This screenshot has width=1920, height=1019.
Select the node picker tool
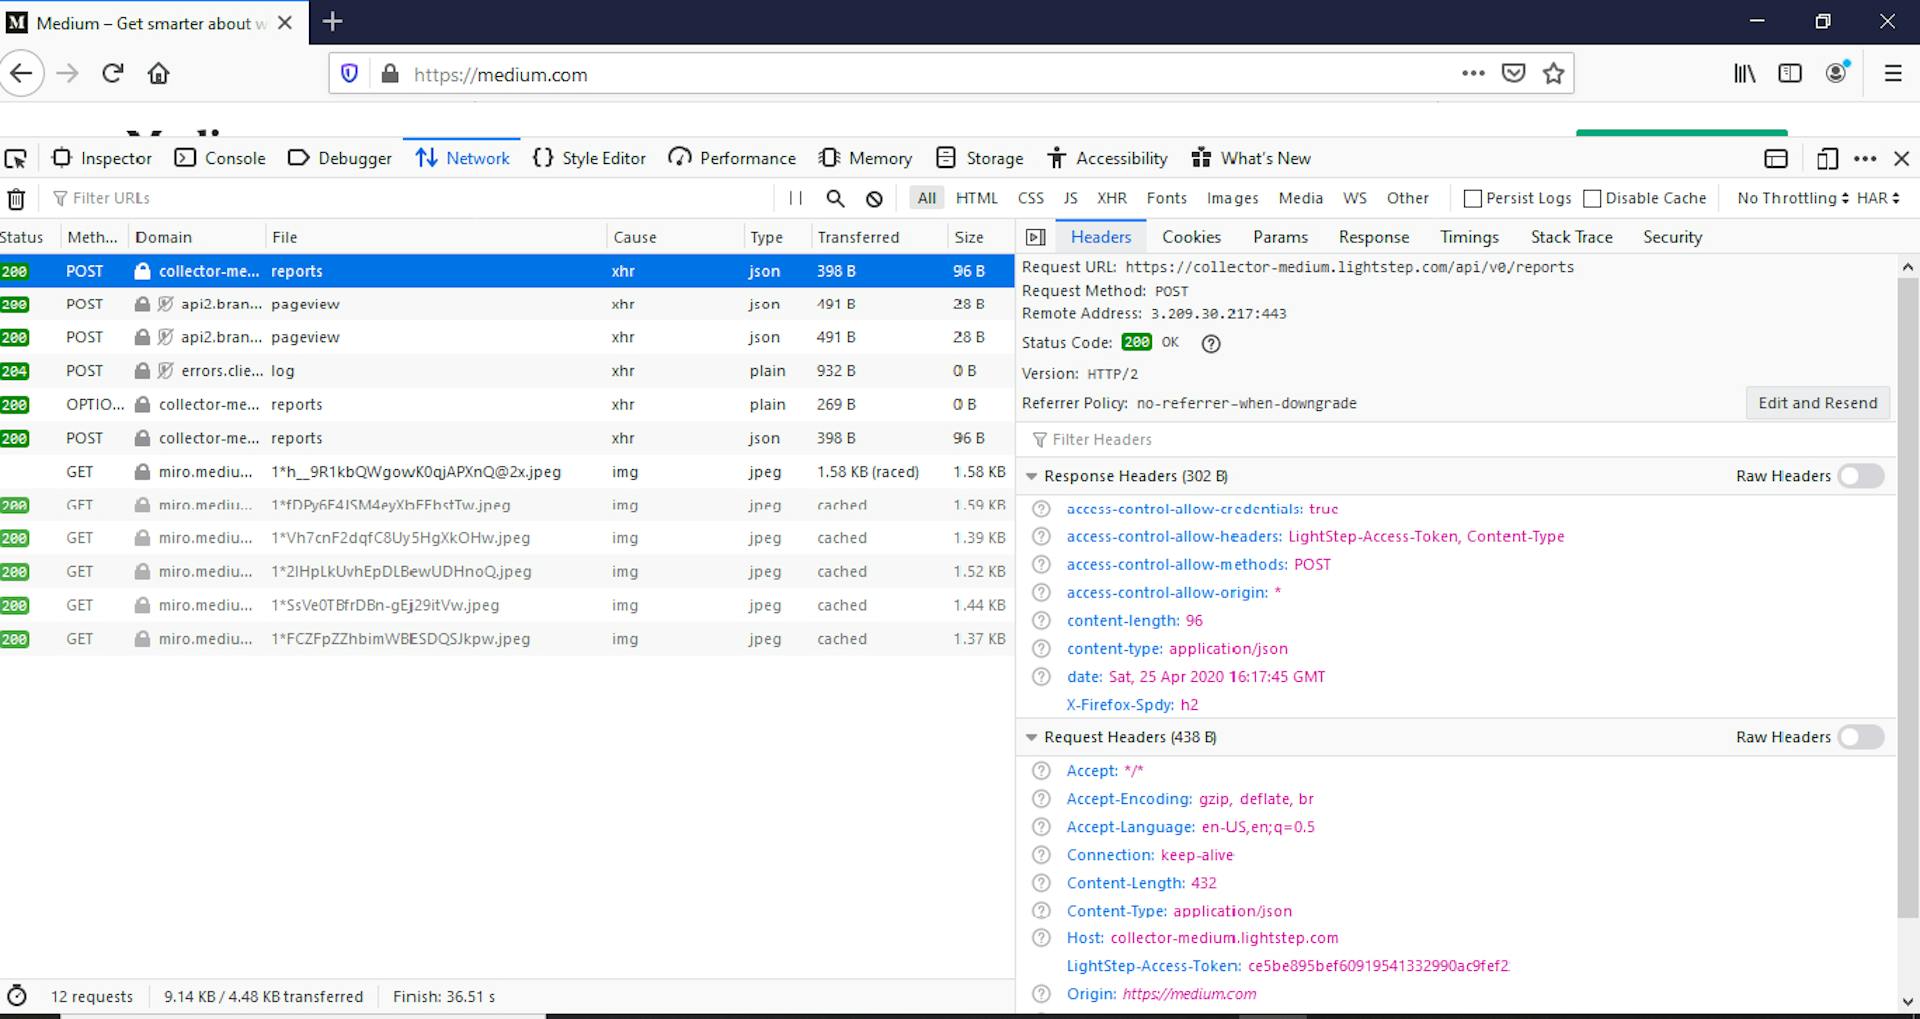tap(16, 158)
